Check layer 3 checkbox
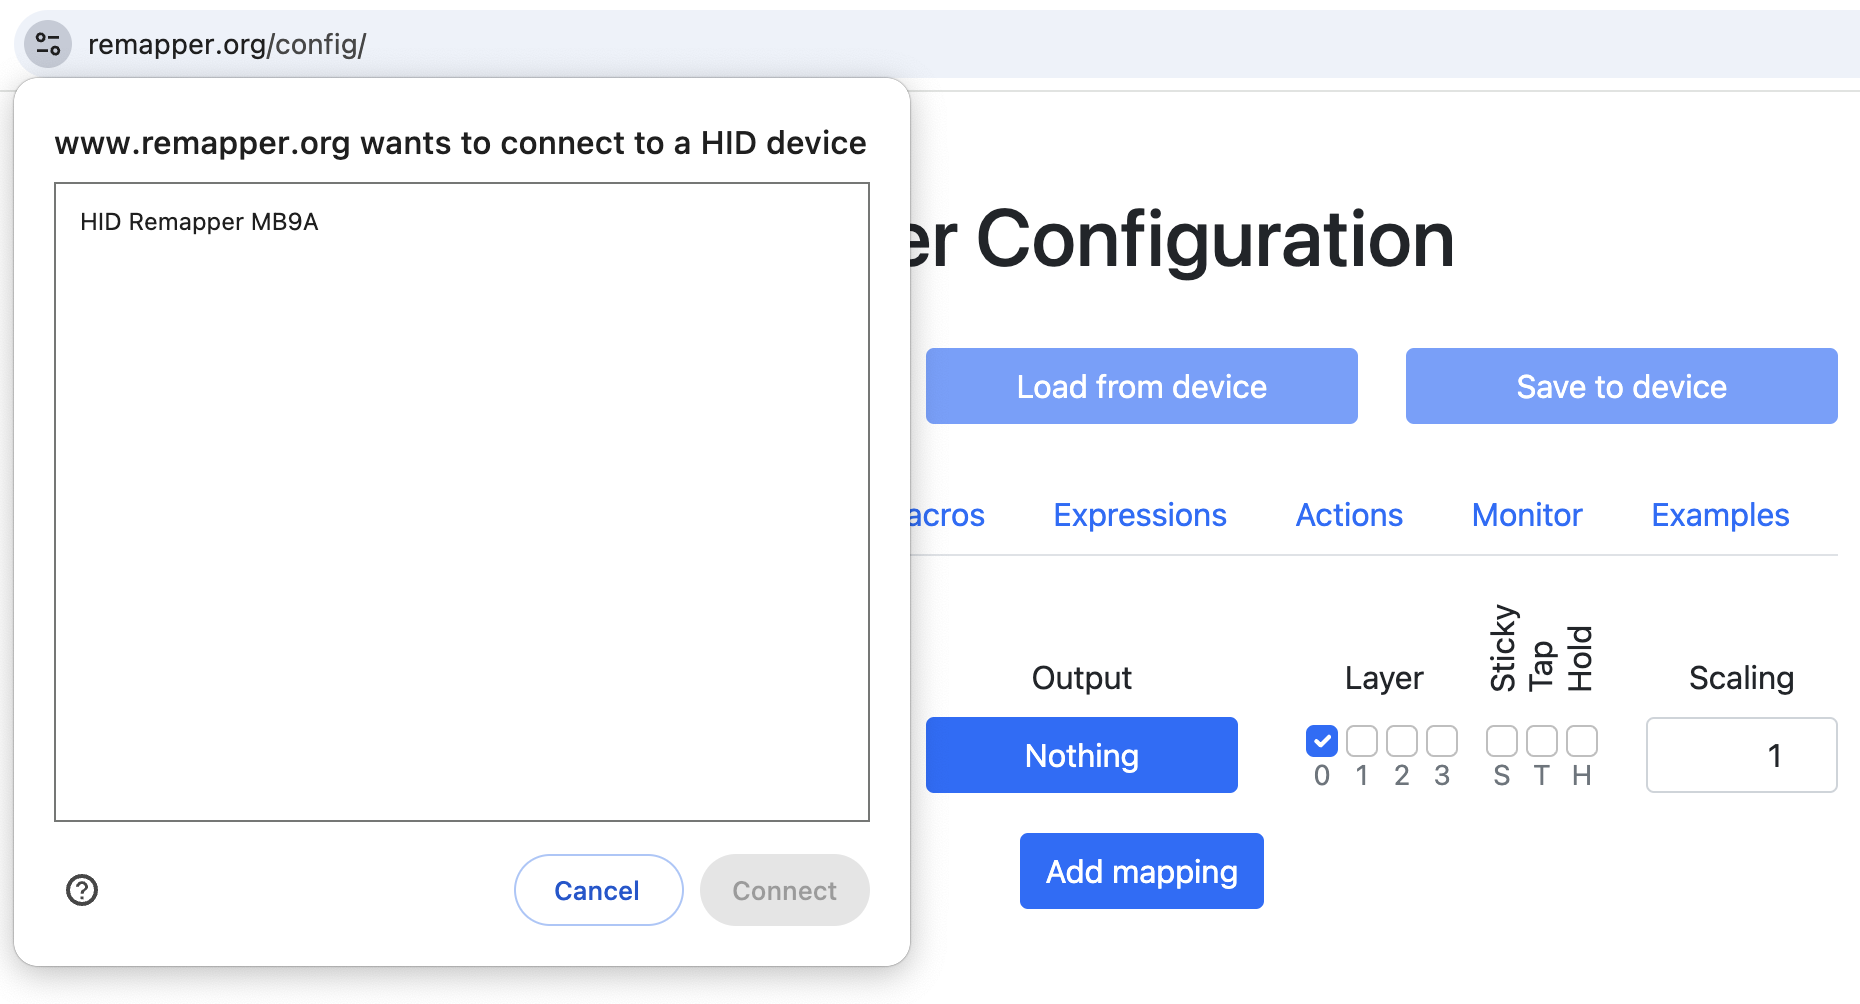 pos(1442,741)
